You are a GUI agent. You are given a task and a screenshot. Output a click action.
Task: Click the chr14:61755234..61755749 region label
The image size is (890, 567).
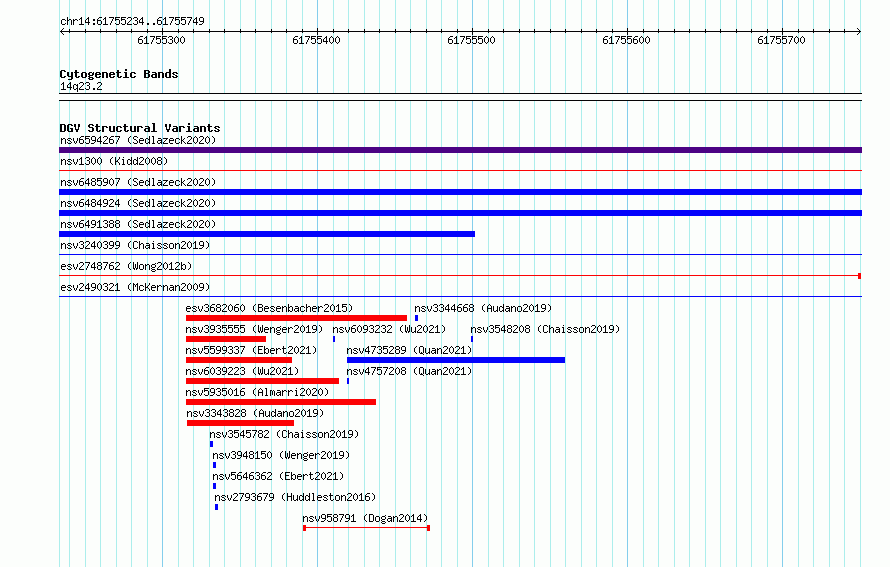point(132,21)
